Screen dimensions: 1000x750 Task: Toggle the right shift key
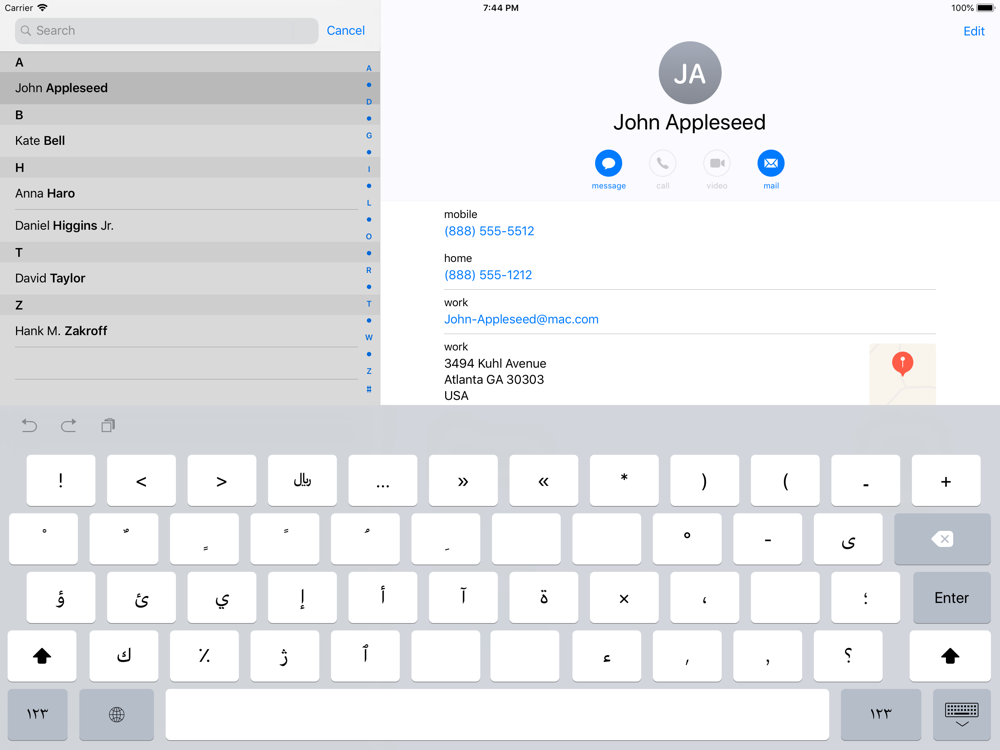[x=949, y=656]
